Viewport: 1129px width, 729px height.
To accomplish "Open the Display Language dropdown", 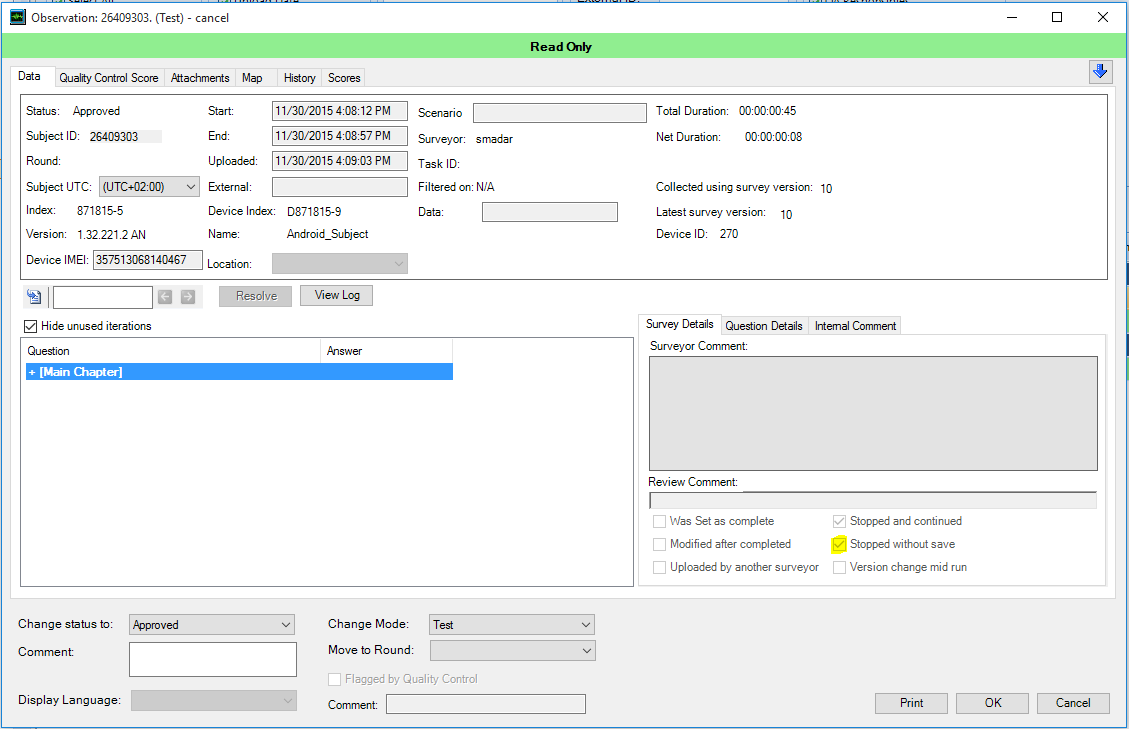I will (x=214, y=700).
